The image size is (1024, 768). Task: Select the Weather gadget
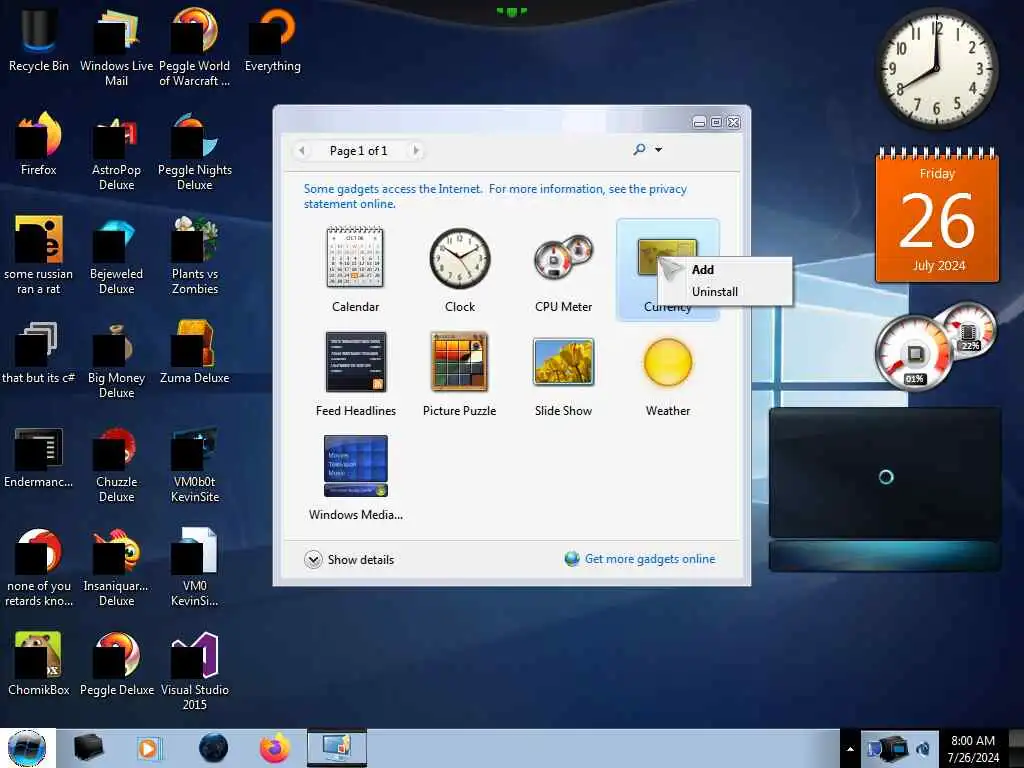pyautogui.click(x=667, y=374)
